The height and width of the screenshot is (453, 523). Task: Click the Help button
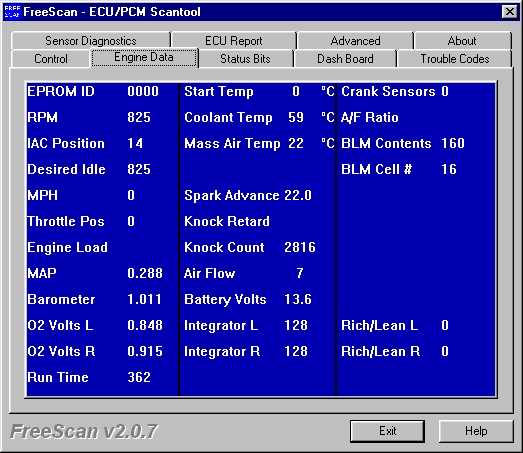(x=476, y=431)
